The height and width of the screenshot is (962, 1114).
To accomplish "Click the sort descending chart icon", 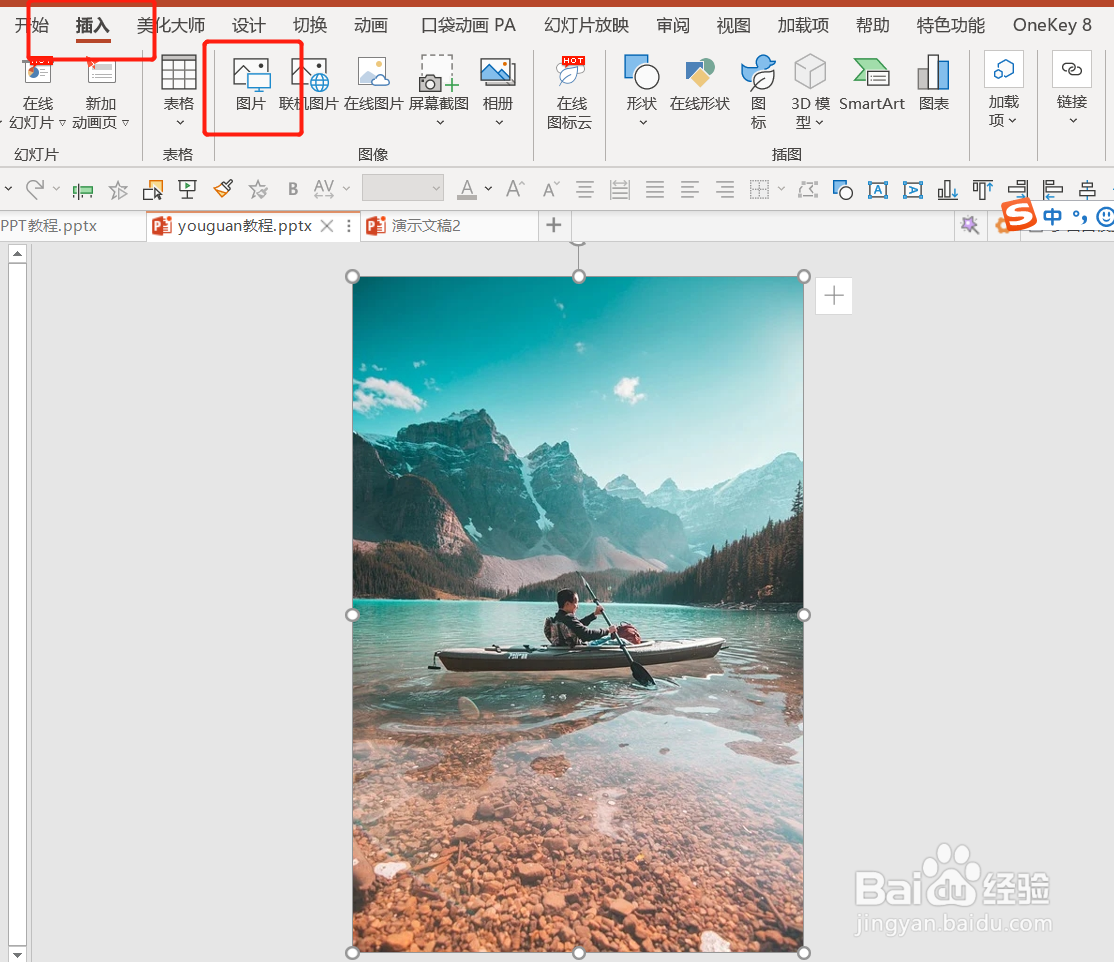I will [947, 190].
